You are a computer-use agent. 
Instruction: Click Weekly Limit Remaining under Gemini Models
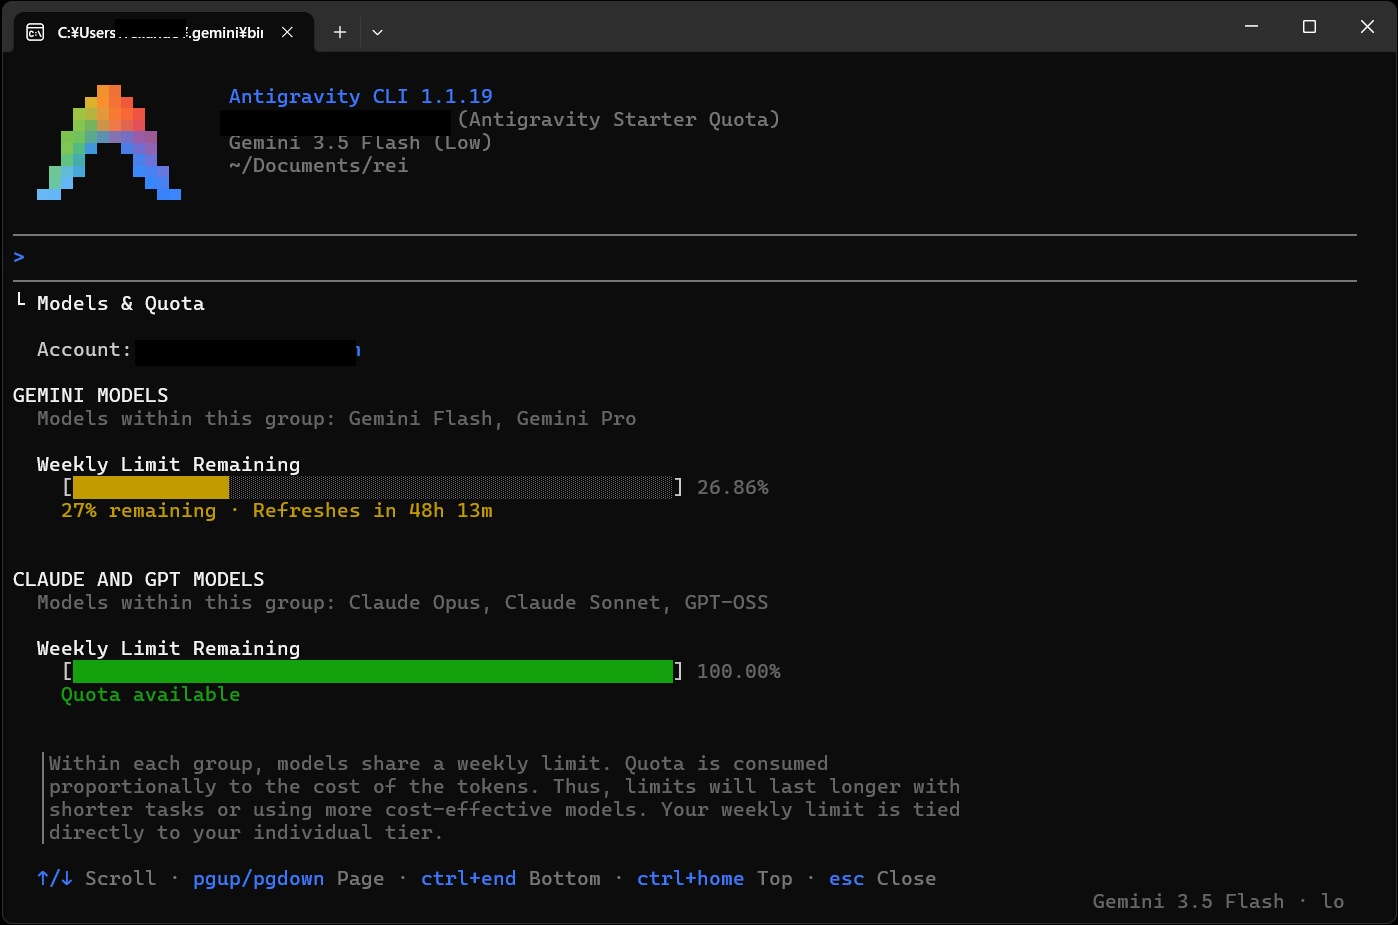coord(169,464)
